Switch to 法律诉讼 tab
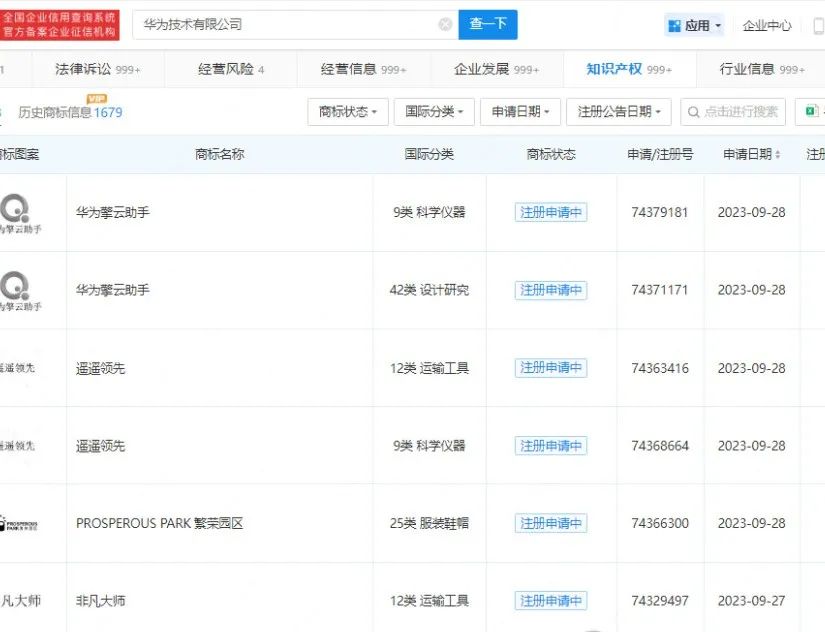Image resolution: width=825 pixels, height=632 pixels. coord(98,69)
